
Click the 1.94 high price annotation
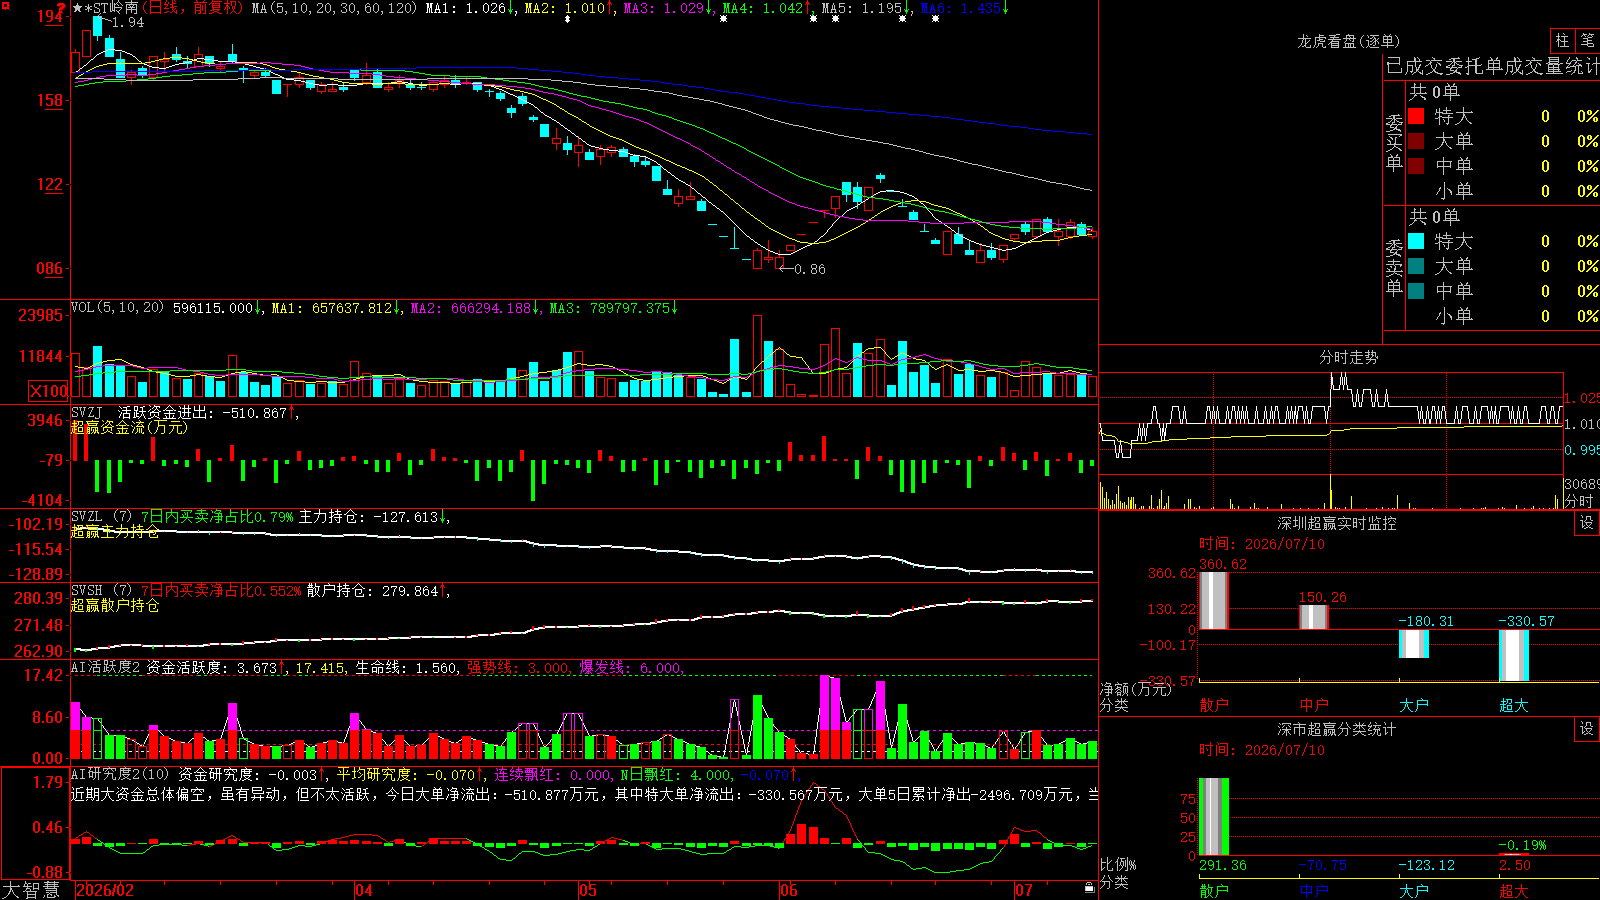[128, 22]
